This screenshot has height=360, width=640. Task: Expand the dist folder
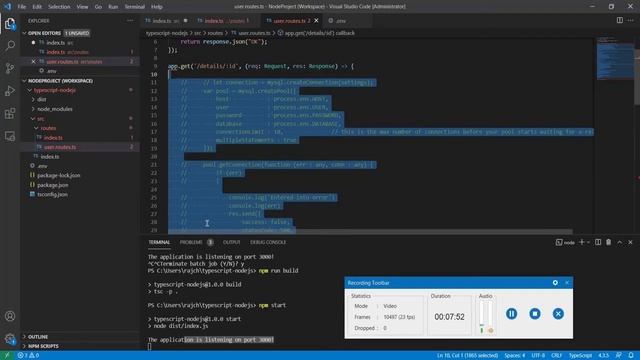(33, 100)
